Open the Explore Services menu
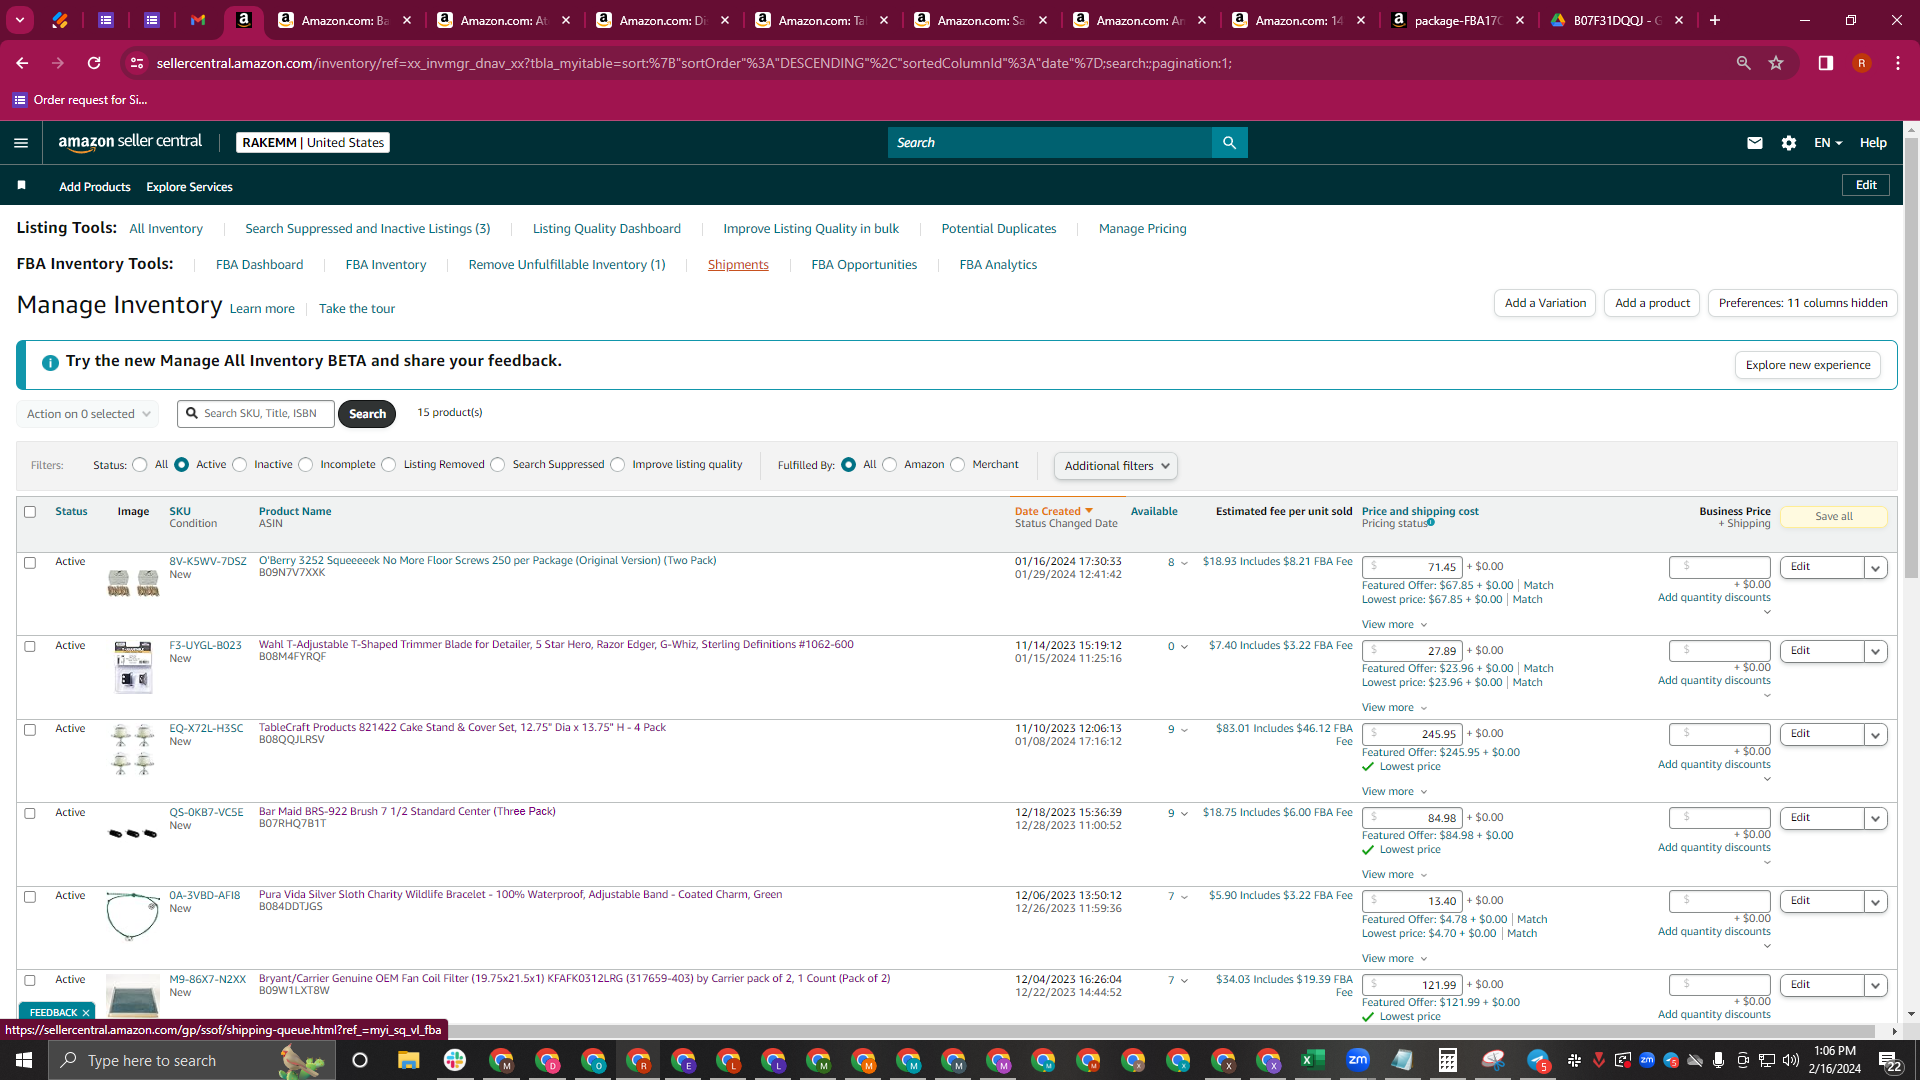 click(189, 187)
